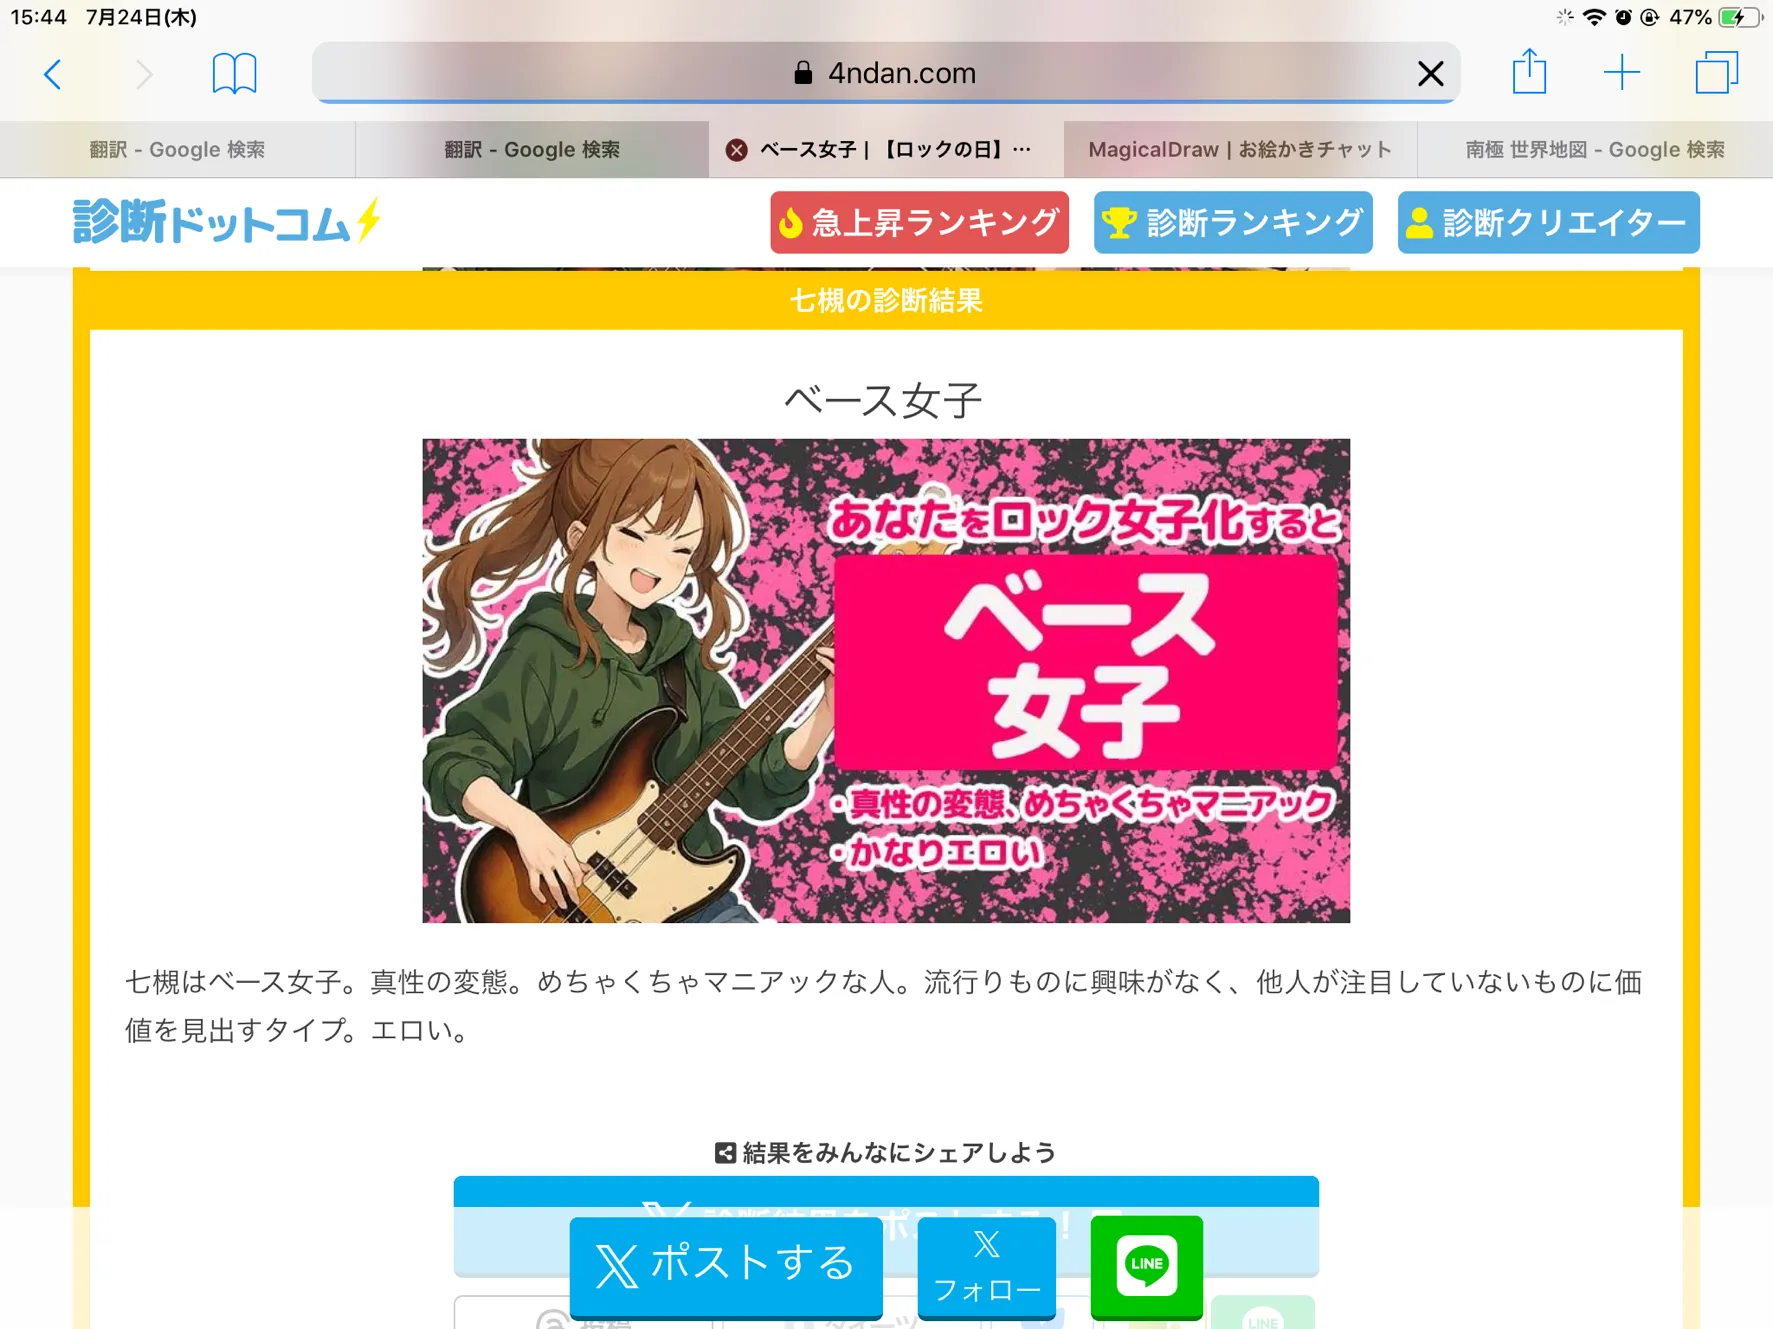
Task: Open the 診断ランキング button
Action: [1233, 222]
